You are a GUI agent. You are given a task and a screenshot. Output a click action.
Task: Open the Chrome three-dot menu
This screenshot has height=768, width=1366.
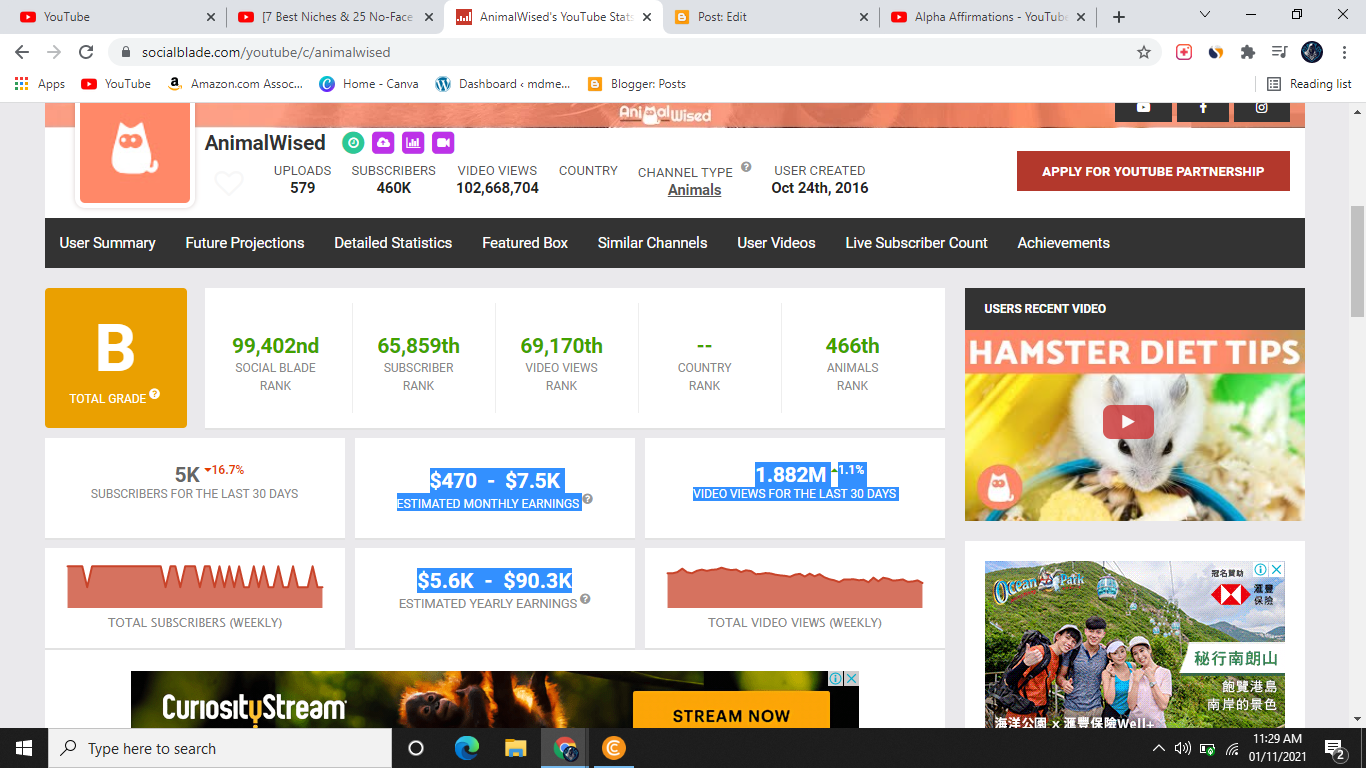tap(1343, 52)
